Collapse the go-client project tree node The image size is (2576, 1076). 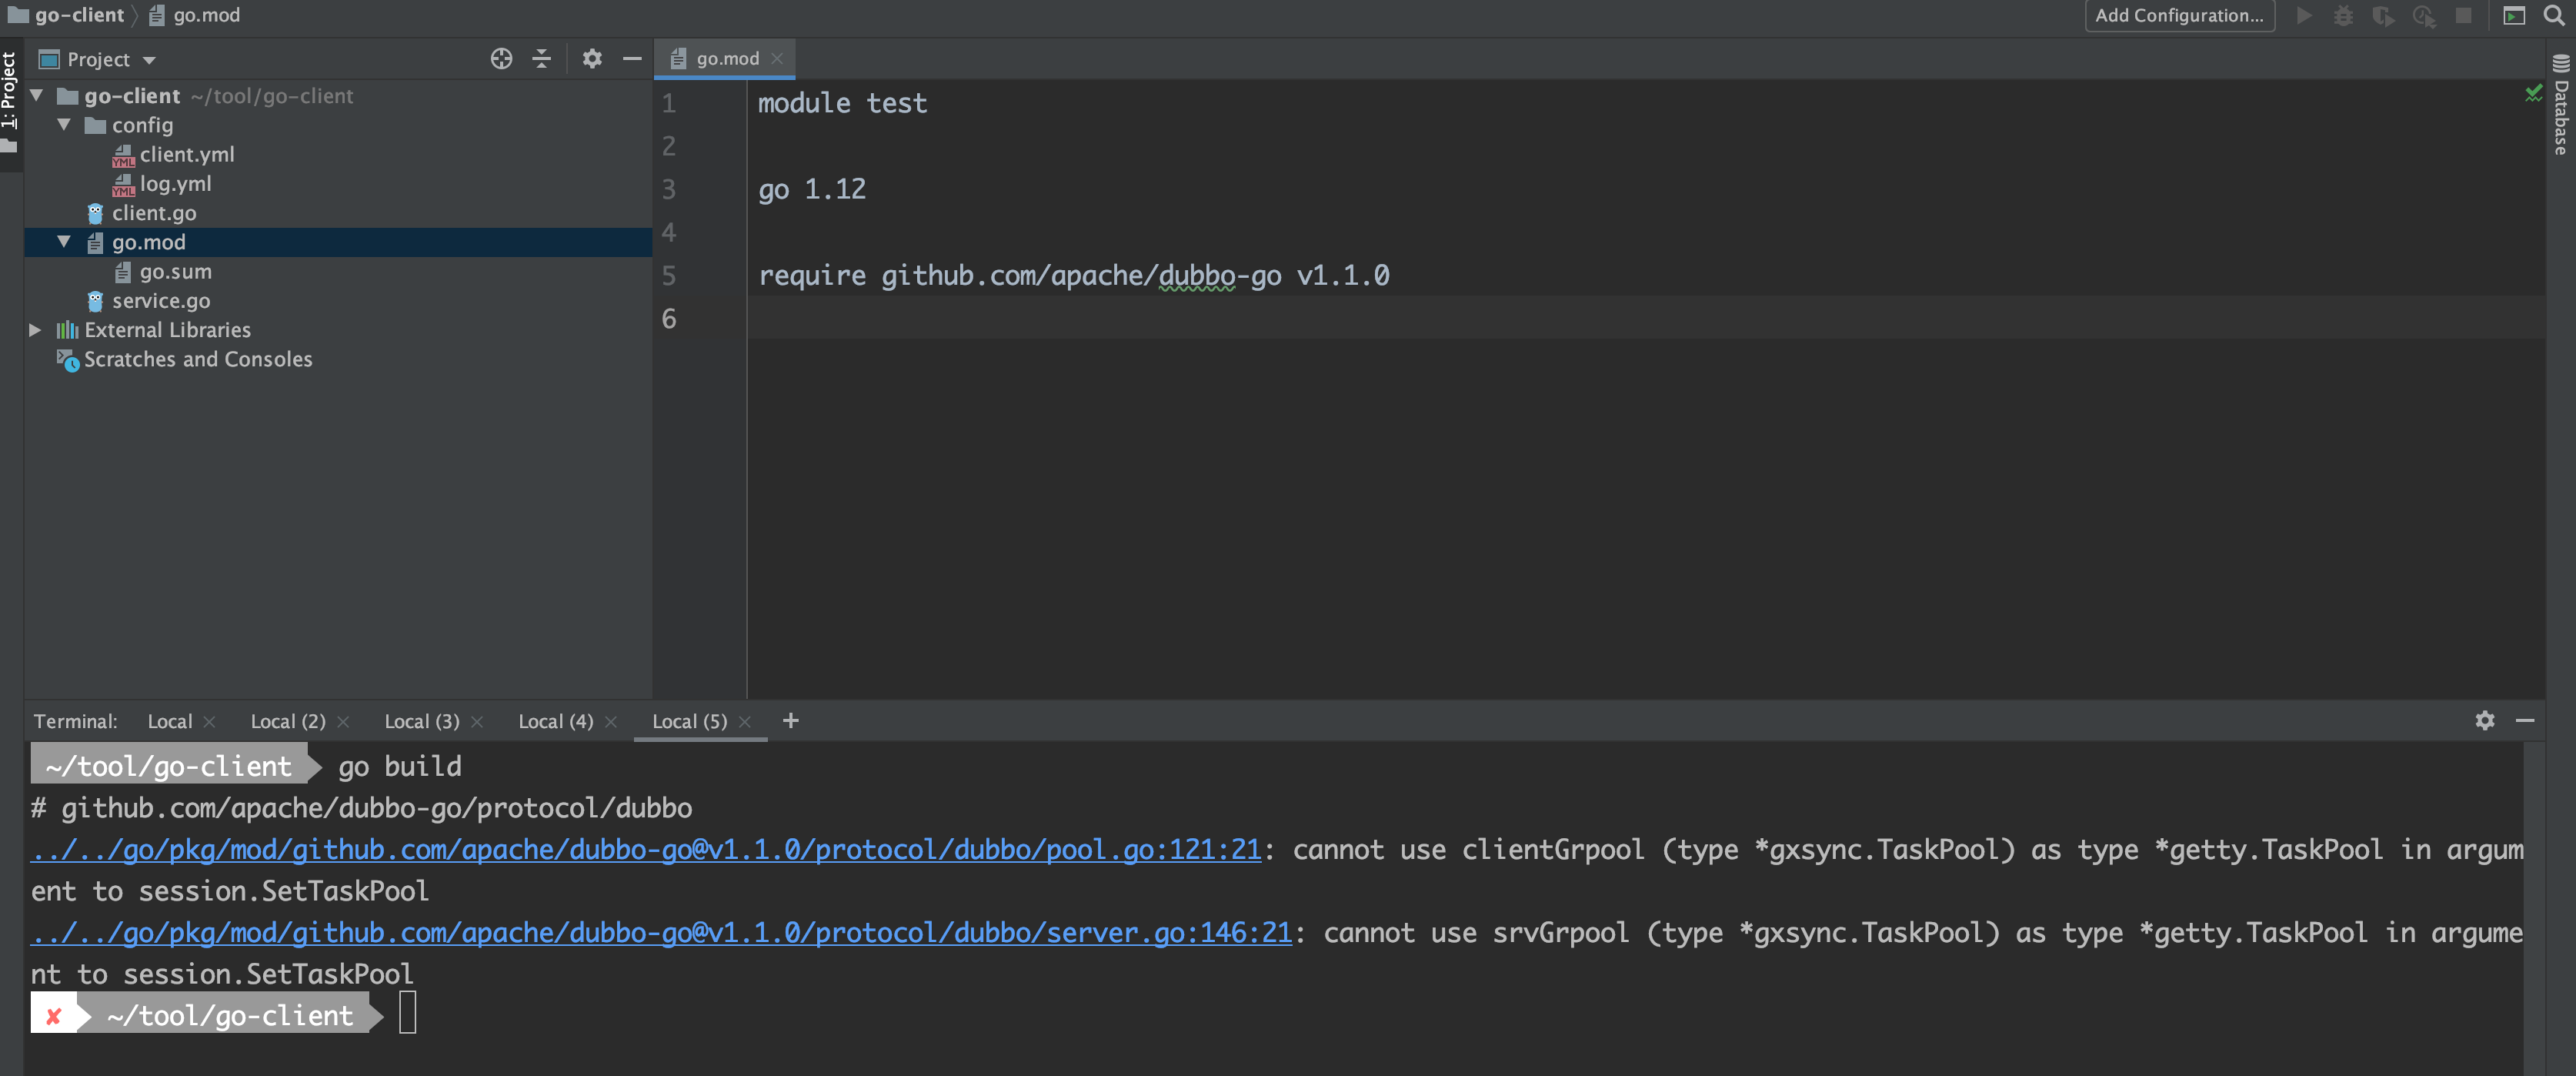point(36,95)
